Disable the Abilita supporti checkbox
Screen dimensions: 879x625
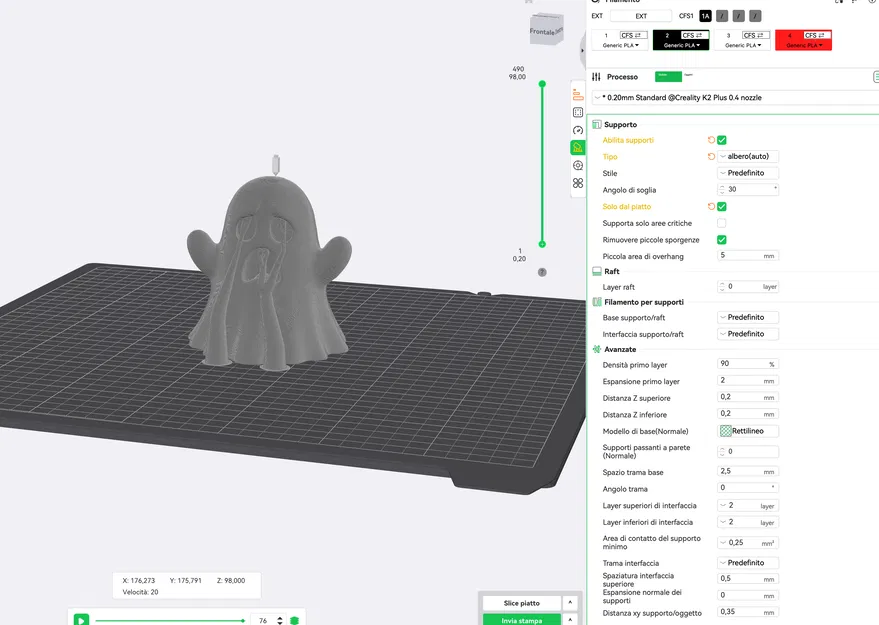721,140
